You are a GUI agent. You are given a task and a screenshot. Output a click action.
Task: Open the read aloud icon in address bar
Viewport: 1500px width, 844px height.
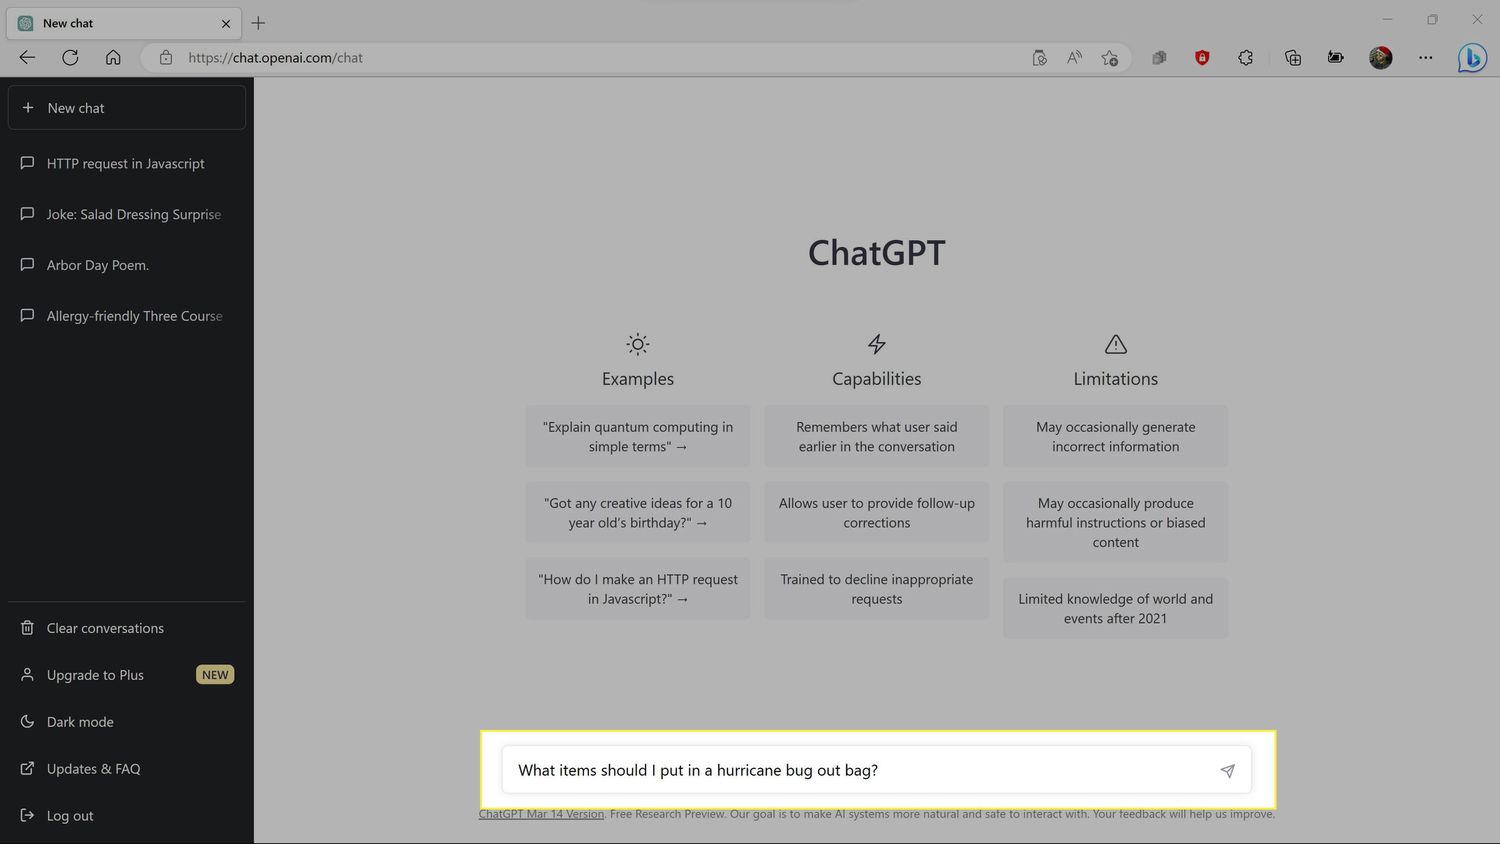1074,58
